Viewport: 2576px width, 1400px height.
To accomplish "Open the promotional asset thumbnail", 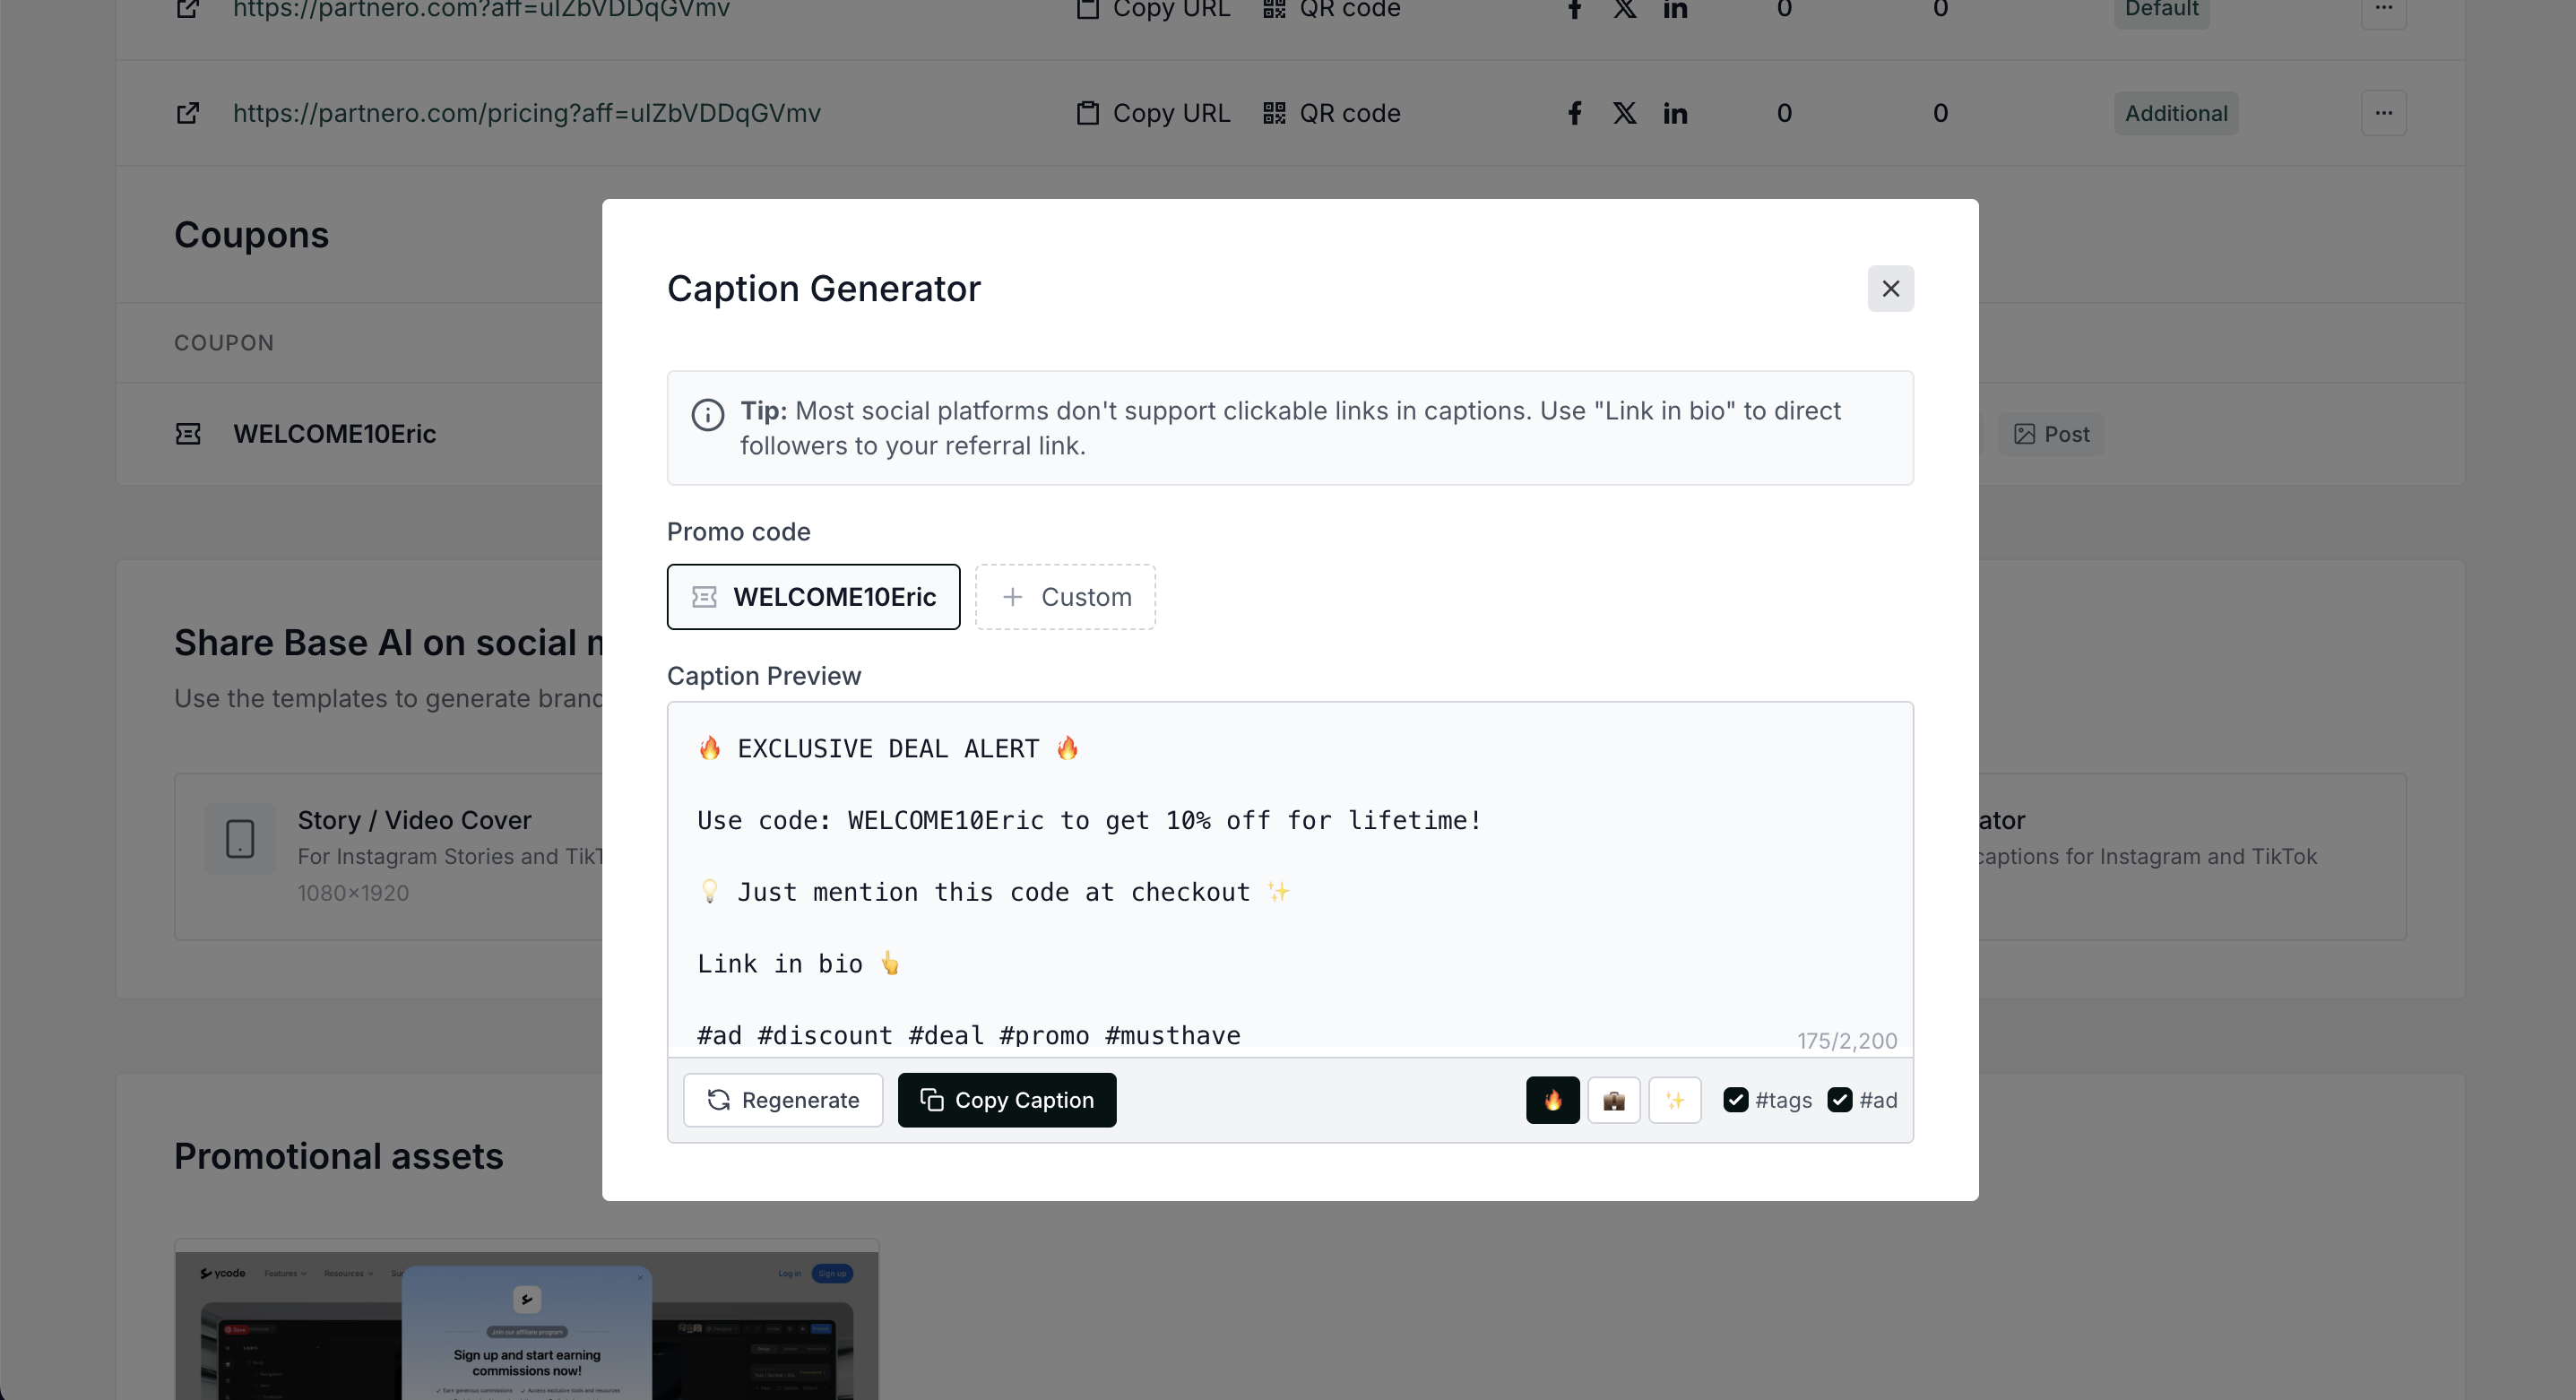I will (527, 1325).
